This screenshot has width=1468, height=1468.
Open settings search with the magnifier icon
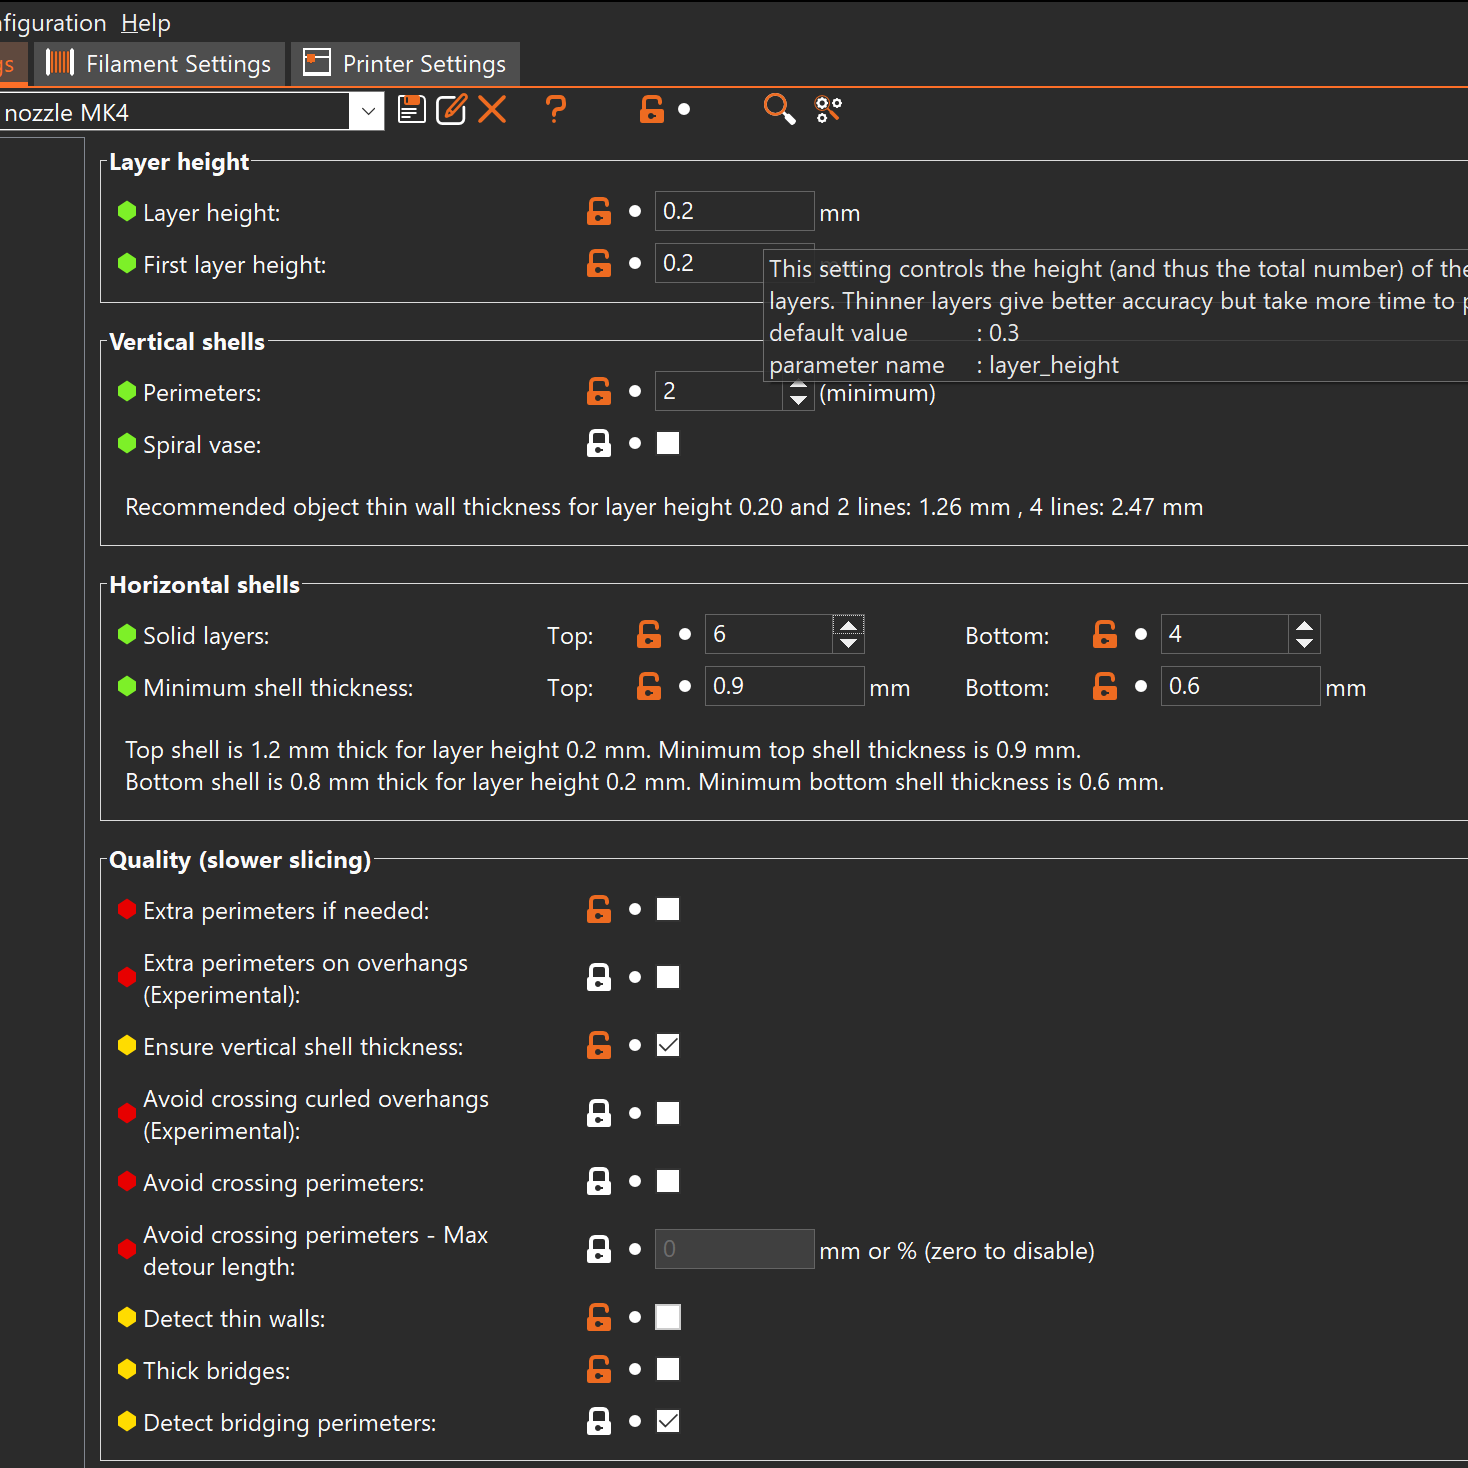(779, 109)
